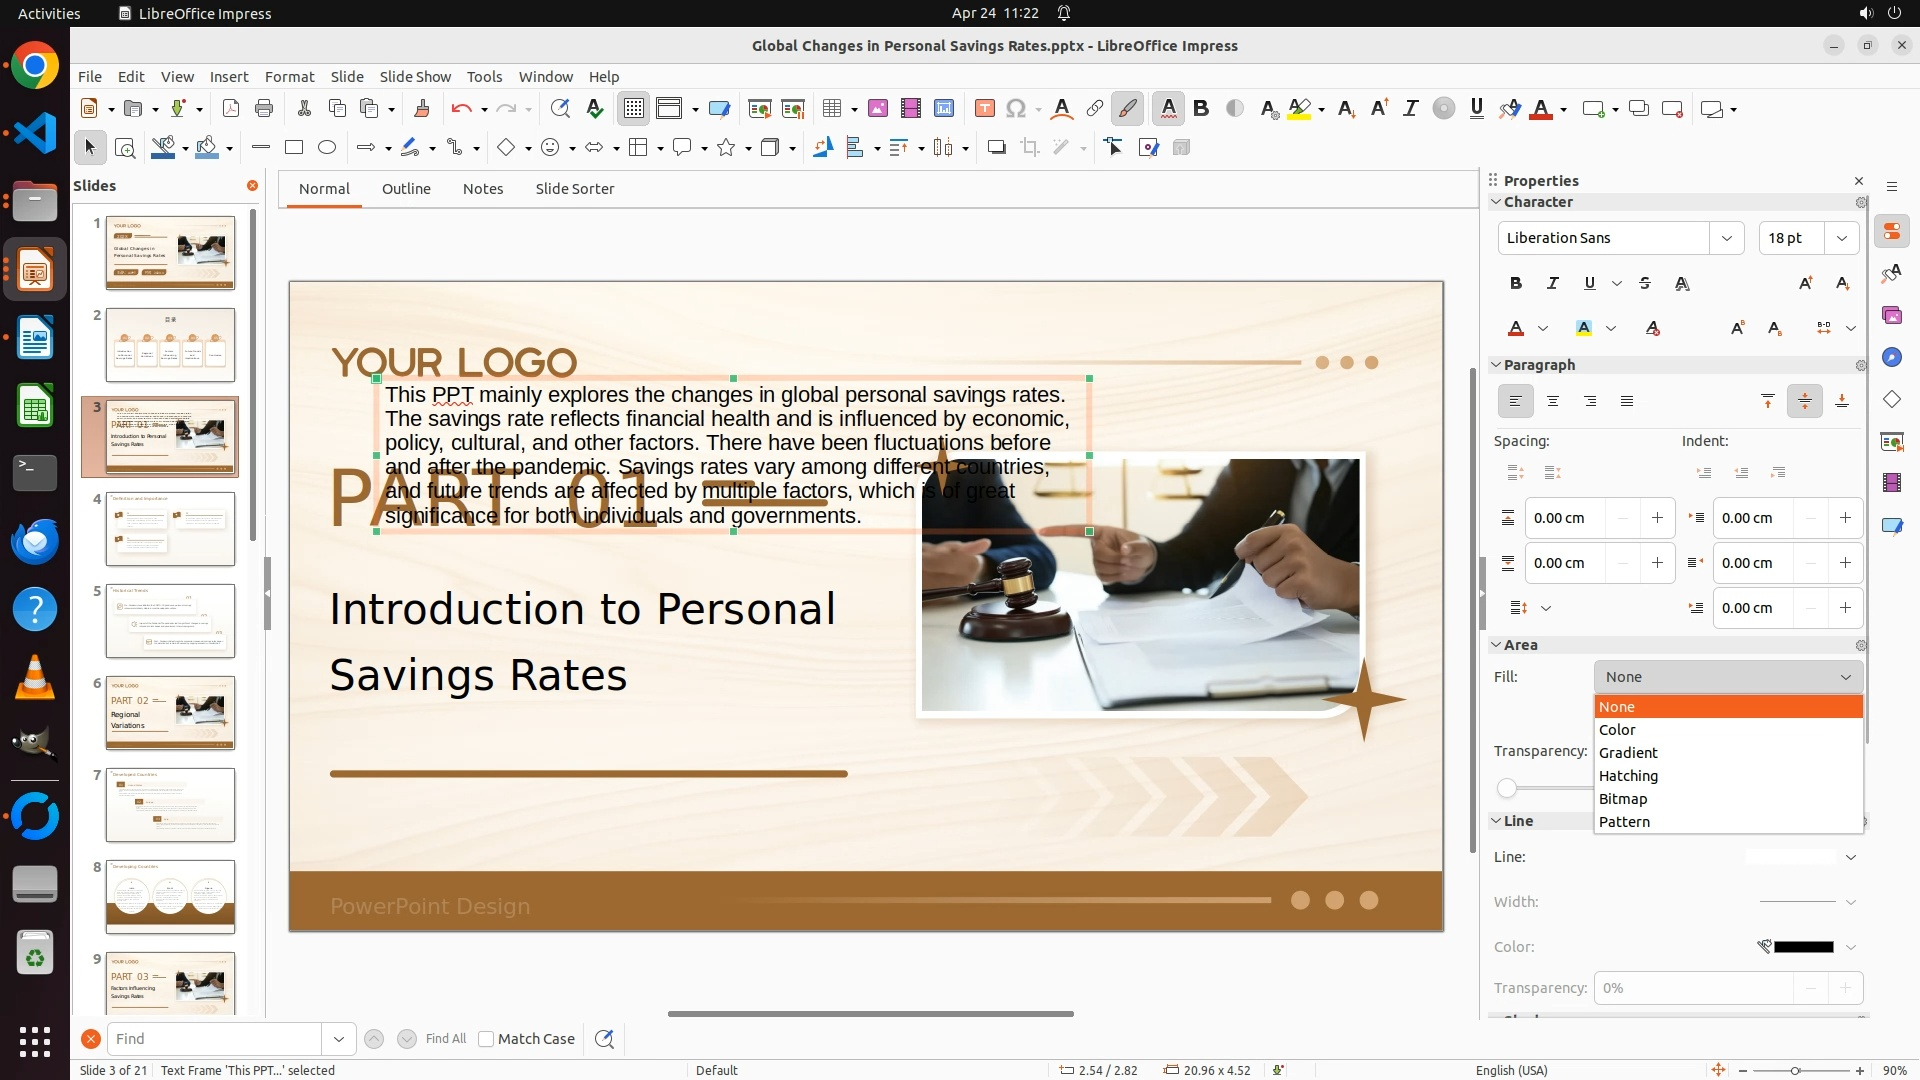Open the font size dropdown
The width and height of the screenshot is (1920, 1080).
tap(1841, 238)
